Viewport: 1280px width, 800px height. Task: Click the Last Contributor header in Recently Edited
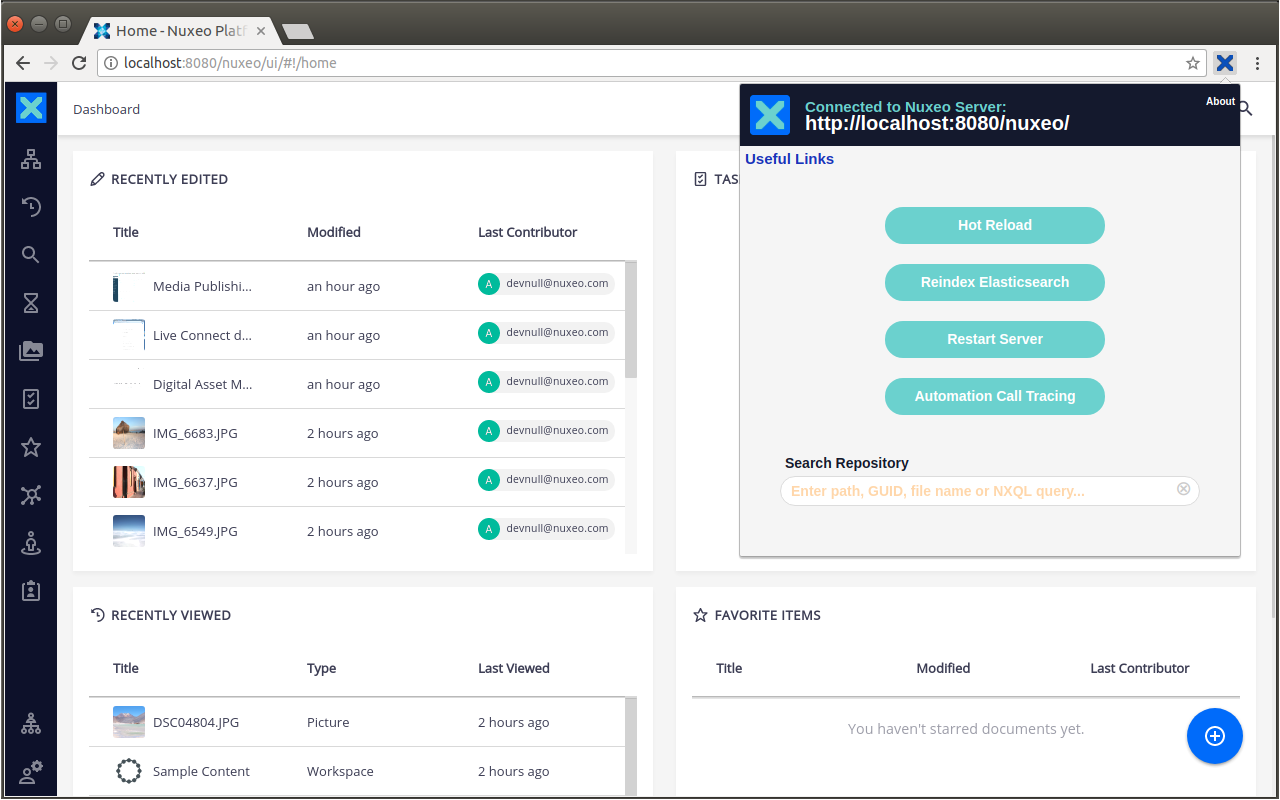528,232
